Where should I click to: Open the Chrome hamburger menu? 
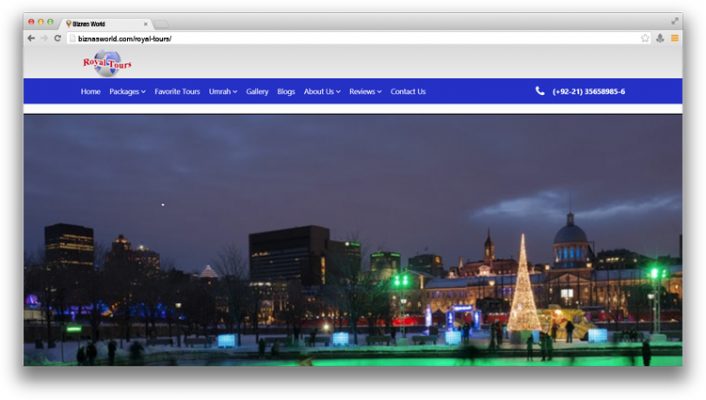tap(674, 38)
